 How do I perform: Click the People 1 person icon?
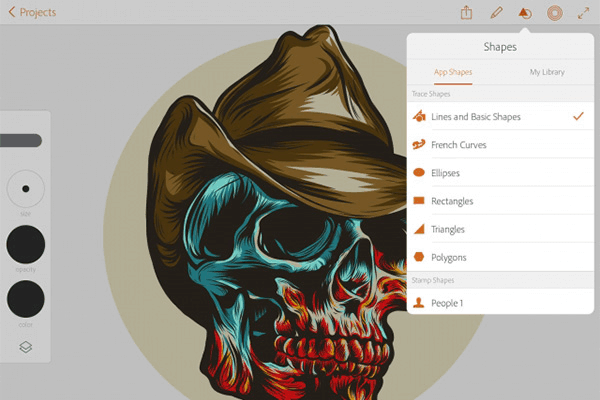[x=419, y=302]
